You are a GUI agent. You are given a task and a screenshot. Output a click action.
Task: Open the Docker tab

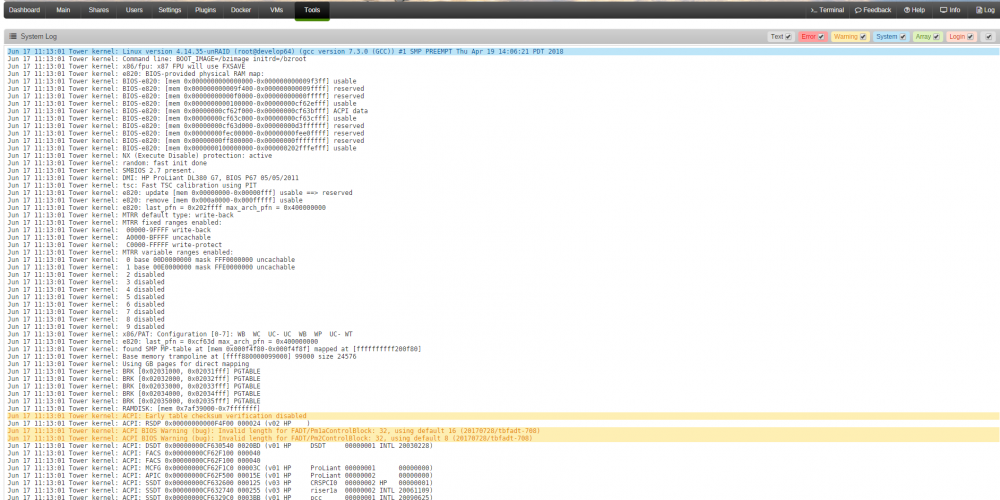pyautogui.click(x=241, y=10)
